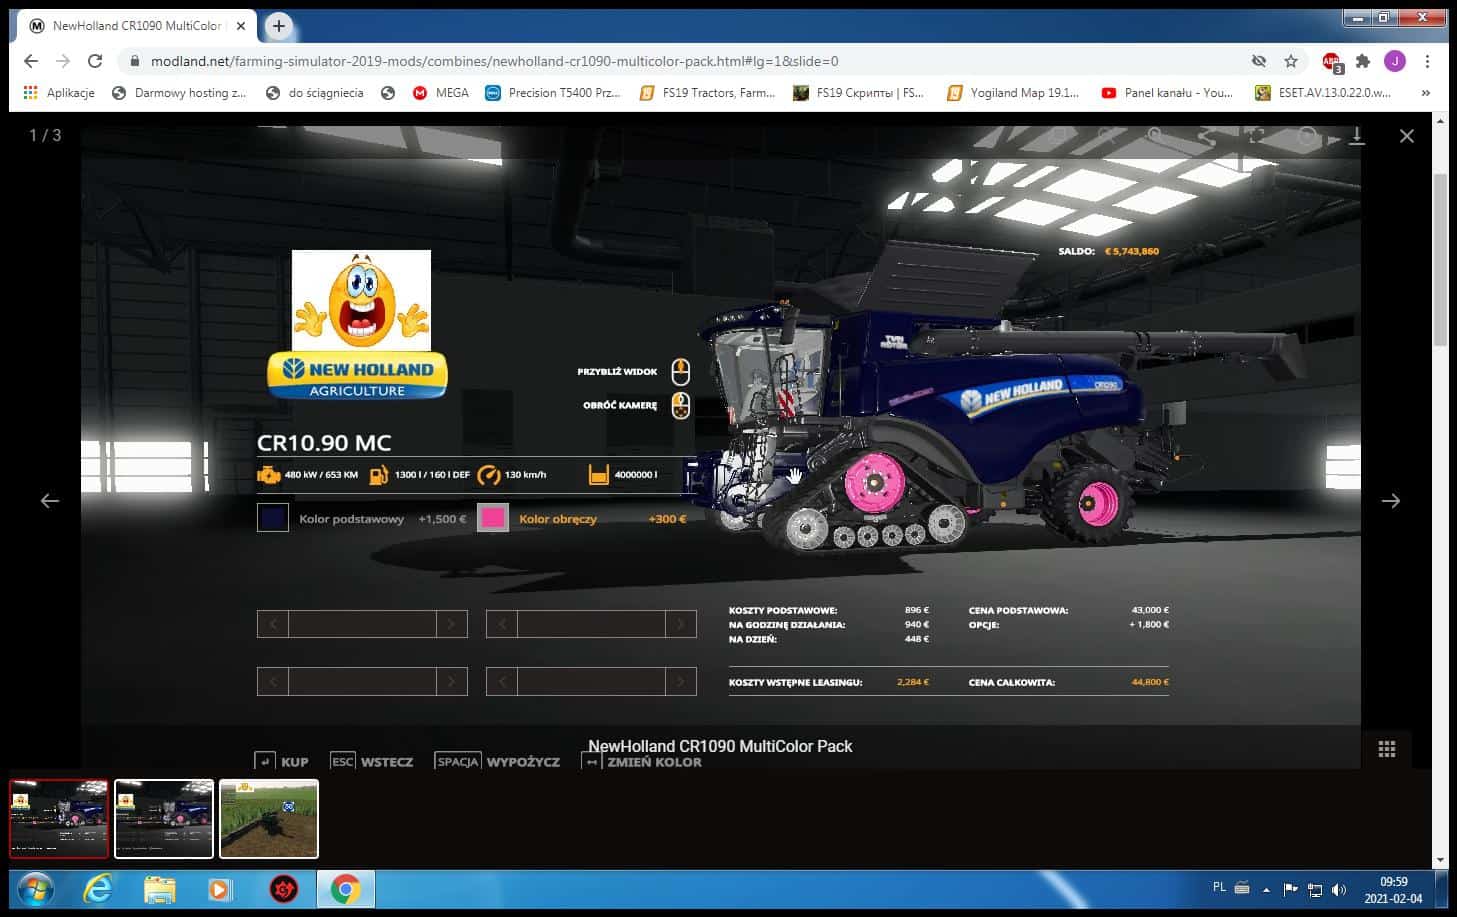Toggle the gallery thumbnails grid icon

point(1386,749)
